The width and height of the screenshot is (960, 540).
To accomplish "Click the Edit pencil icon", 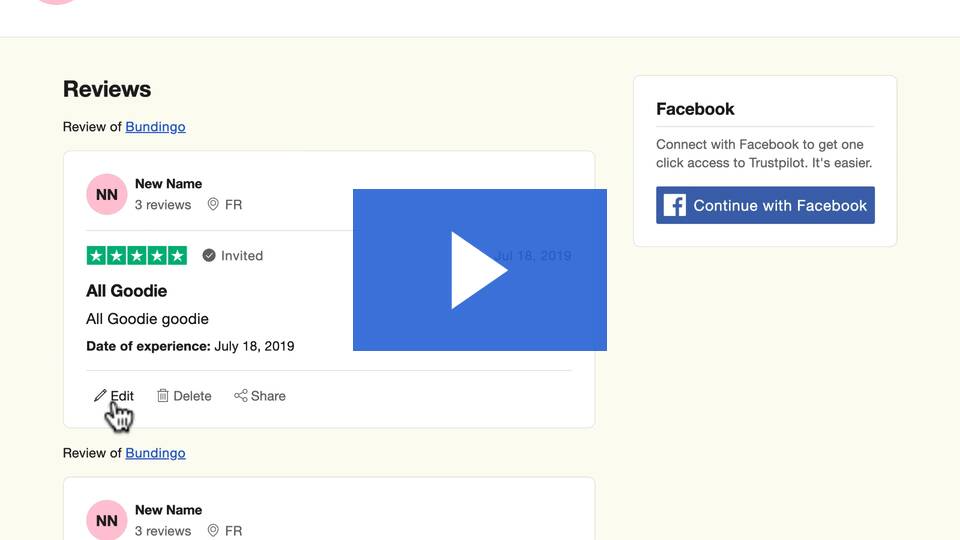I will pos(100,396).
